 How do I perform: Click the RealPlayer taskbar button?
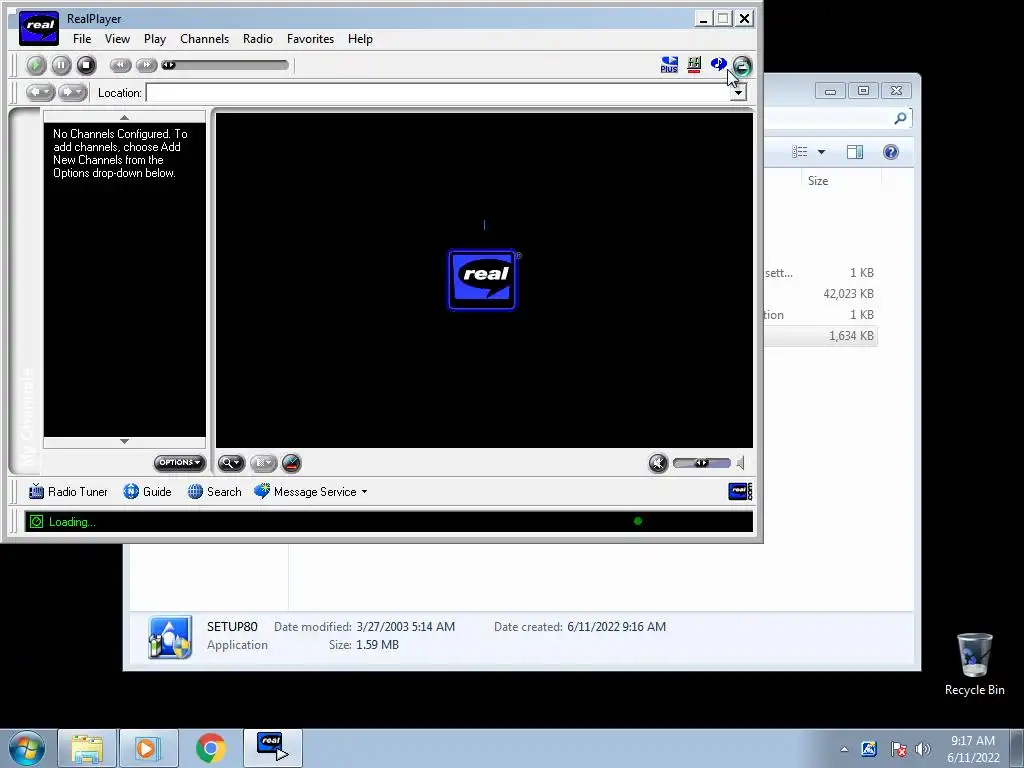273,748
